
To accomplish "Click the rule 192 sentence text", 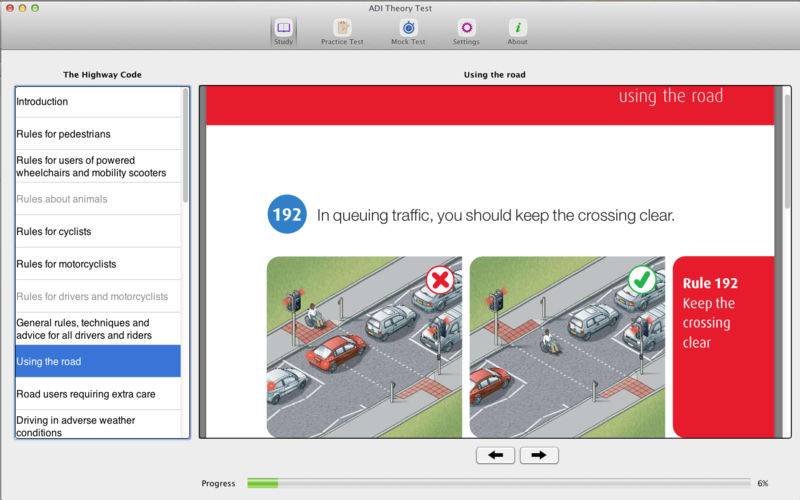I will 495,215.
